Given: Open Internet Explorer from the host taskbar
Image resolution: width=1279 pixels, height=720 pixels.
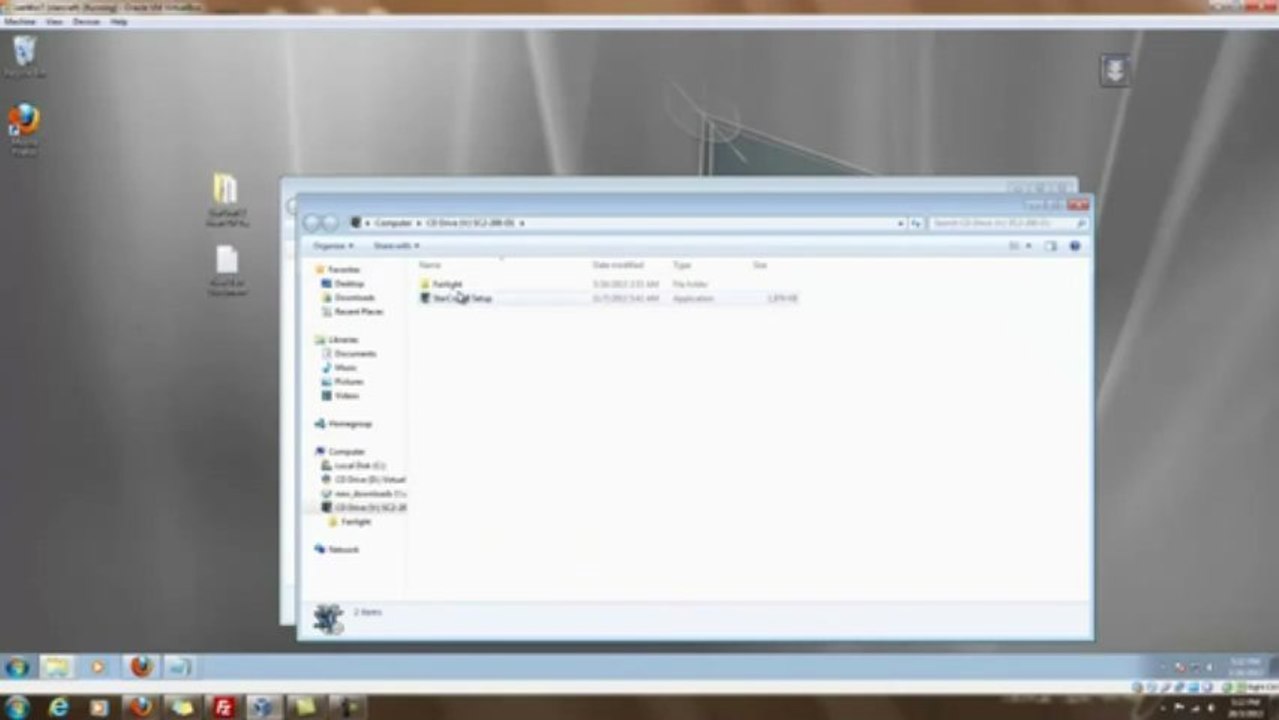Looking at the screenshot, I should pos(59,707).
